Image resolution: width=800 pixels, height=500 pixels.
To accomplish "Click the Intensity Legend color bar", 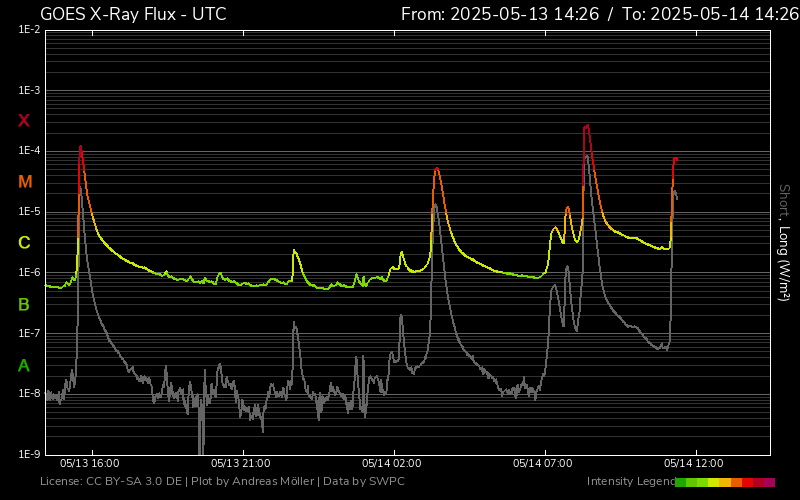I will tap(725, 482).
